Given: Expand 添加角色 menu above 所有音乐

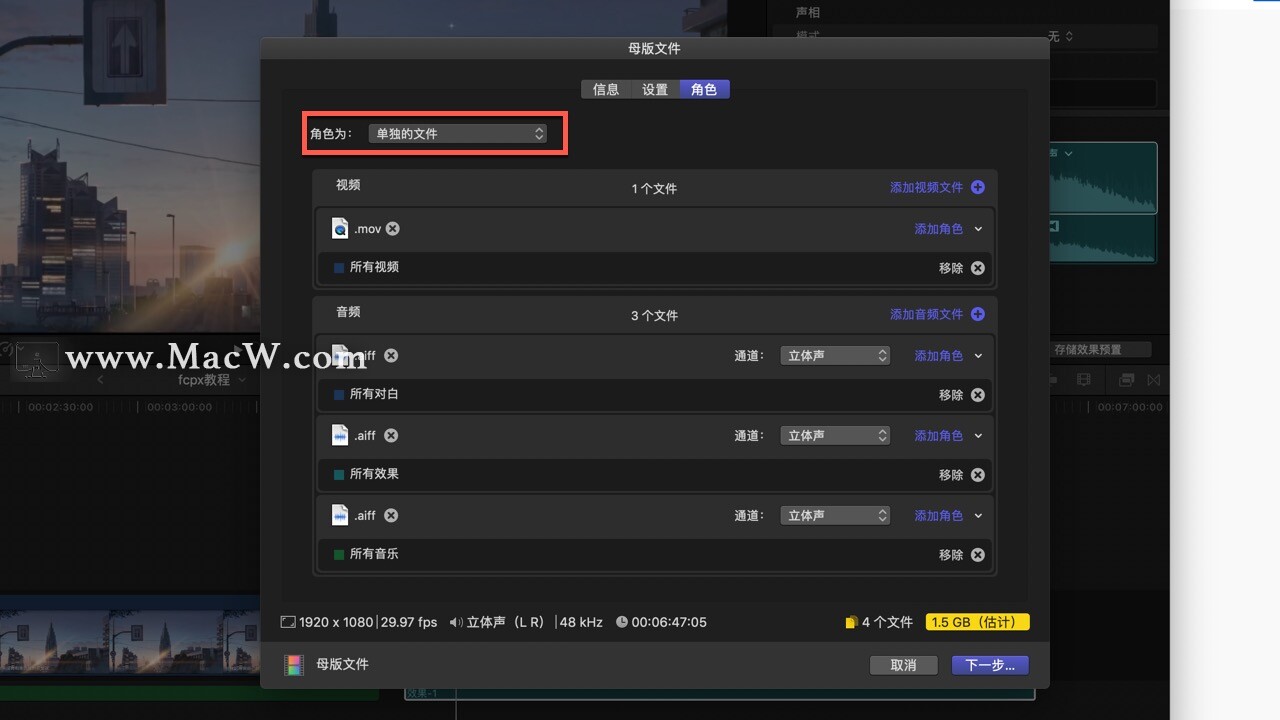Looking at the screenshot, I should [978, 516].
